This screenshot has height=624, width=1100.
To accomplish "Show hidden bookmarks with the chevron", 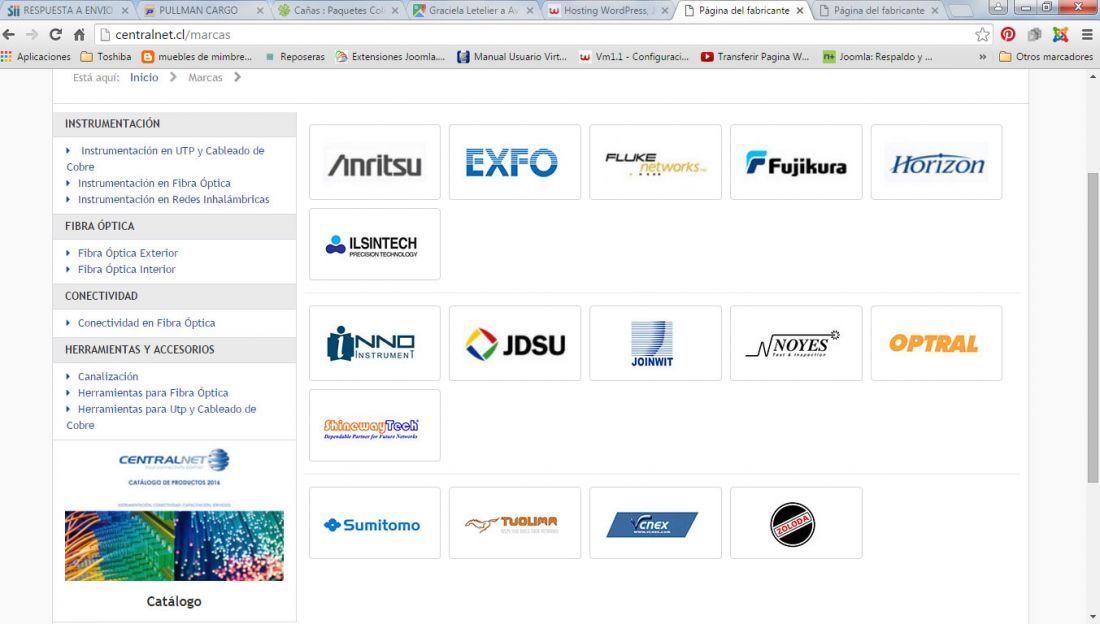I will tap(982, 57).
